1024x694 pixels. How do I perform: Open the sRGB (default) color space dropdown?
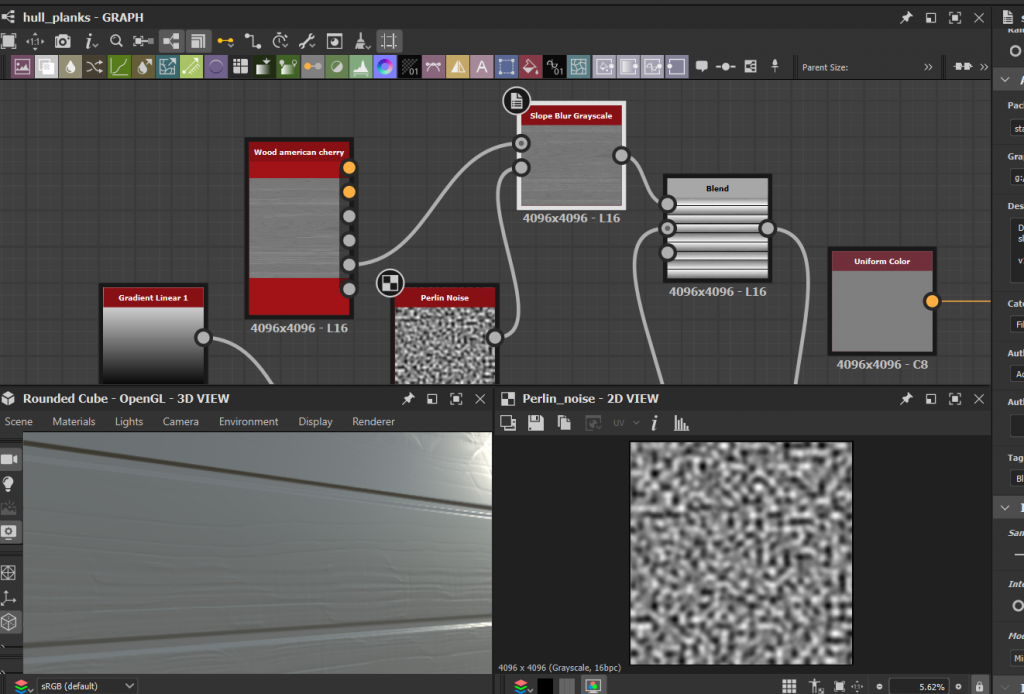[x=86, y=686]
